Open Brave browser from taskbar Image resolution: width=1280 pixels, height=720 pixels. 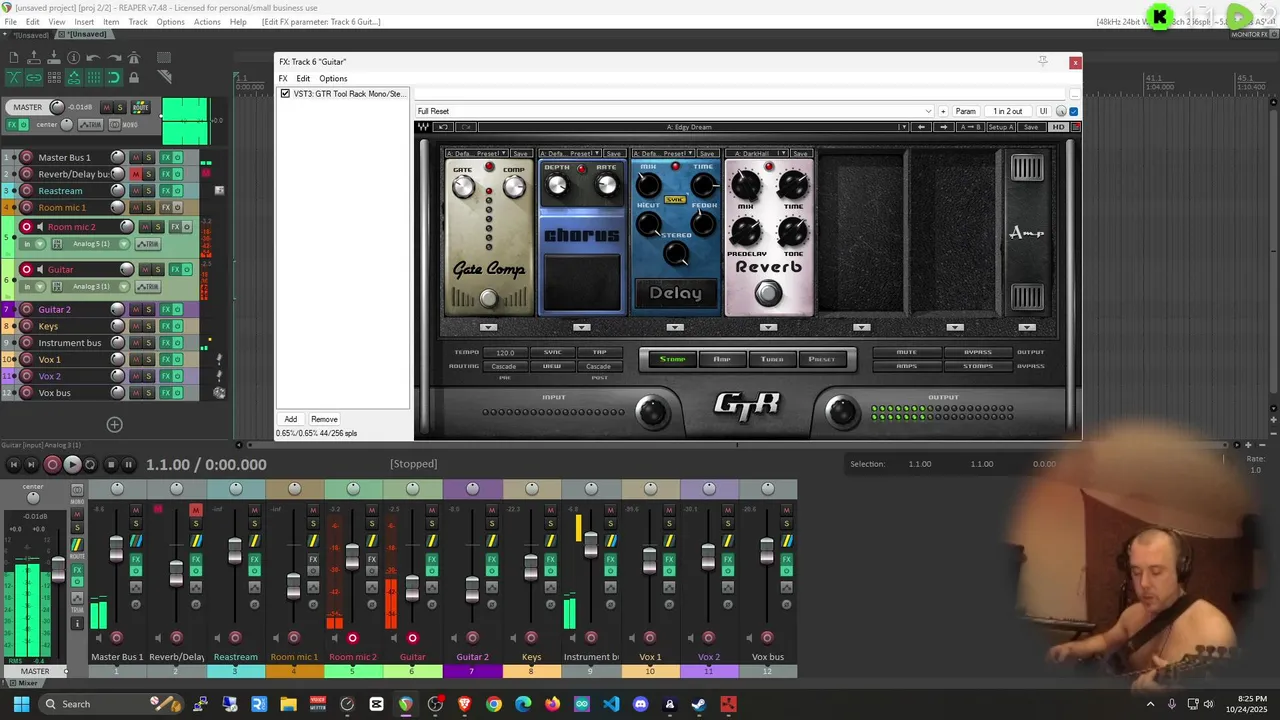point(464,704)
